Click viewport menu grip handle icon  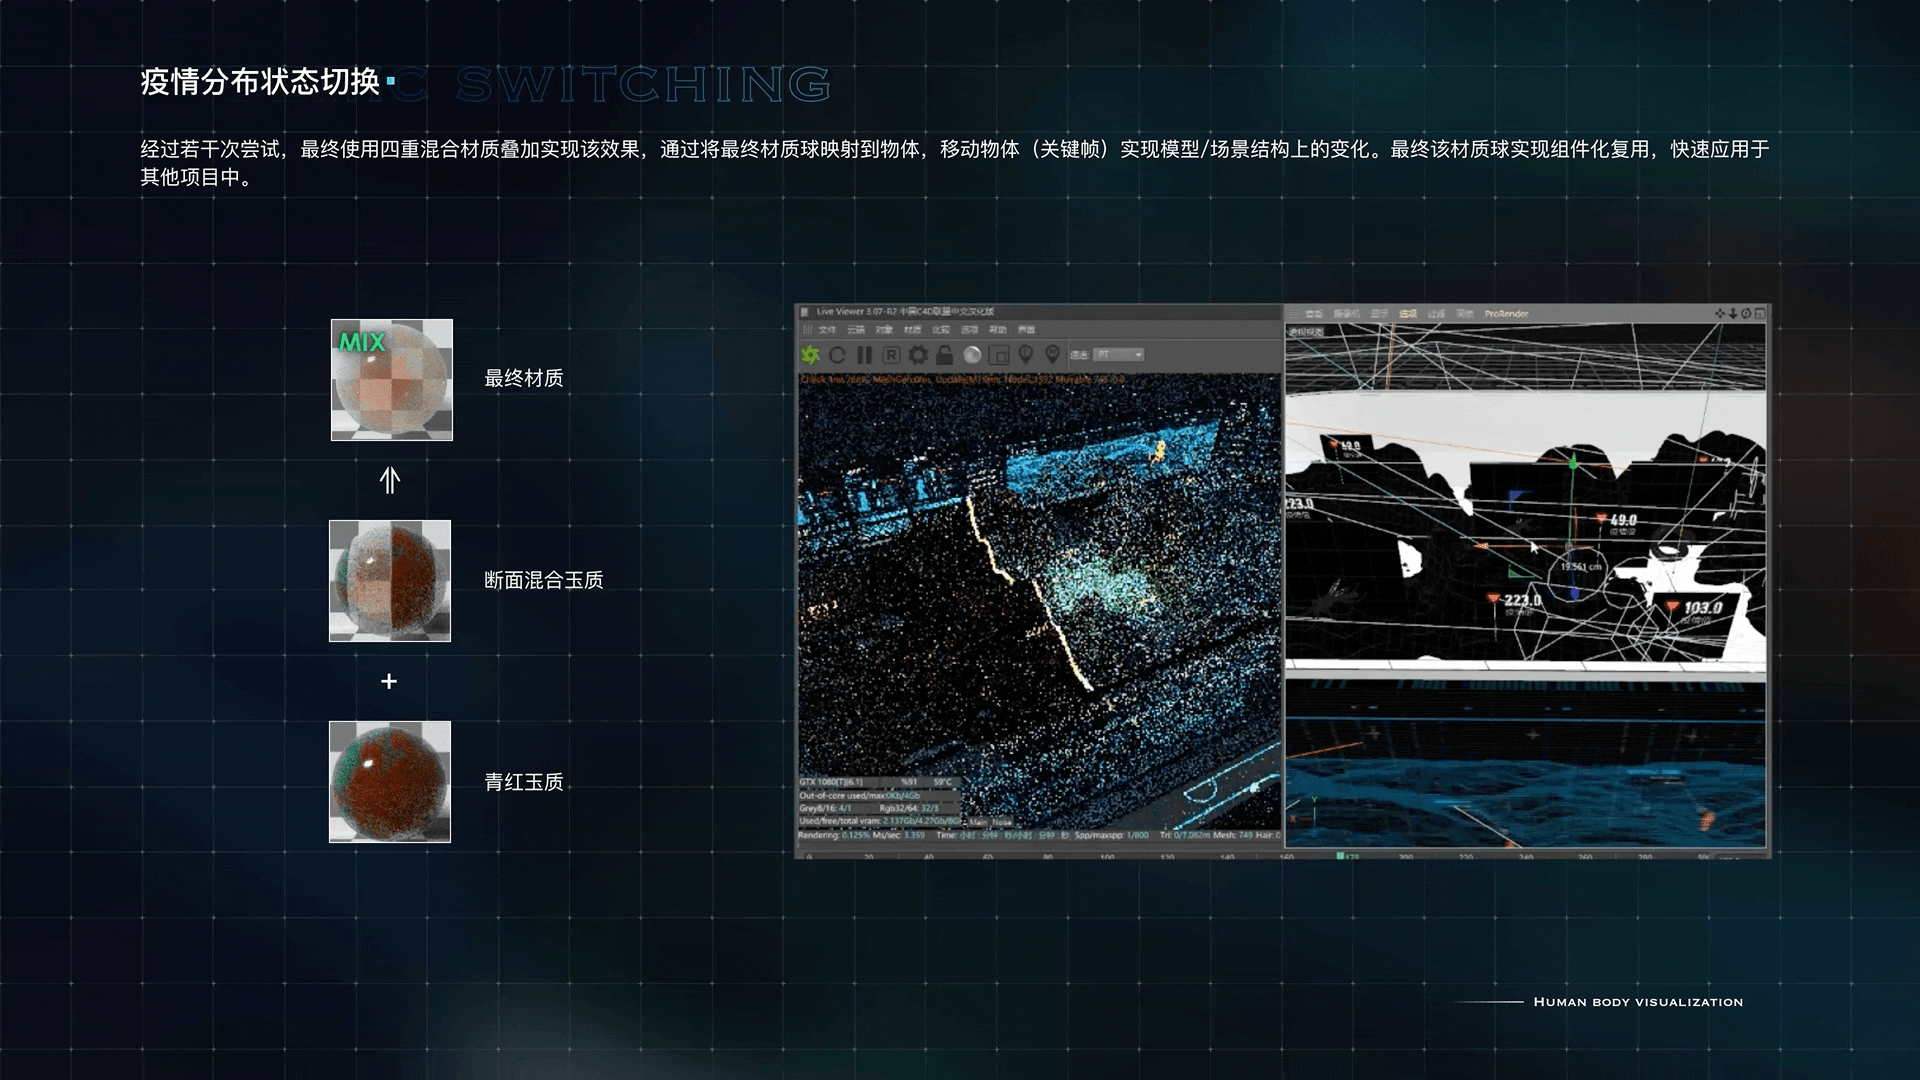click(x=1293, y=314)
